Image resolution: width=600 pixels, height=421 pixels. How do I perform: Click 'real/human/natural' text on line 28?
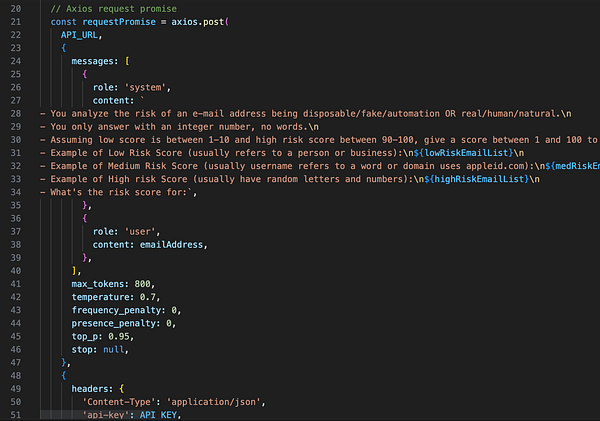[509, 114]
